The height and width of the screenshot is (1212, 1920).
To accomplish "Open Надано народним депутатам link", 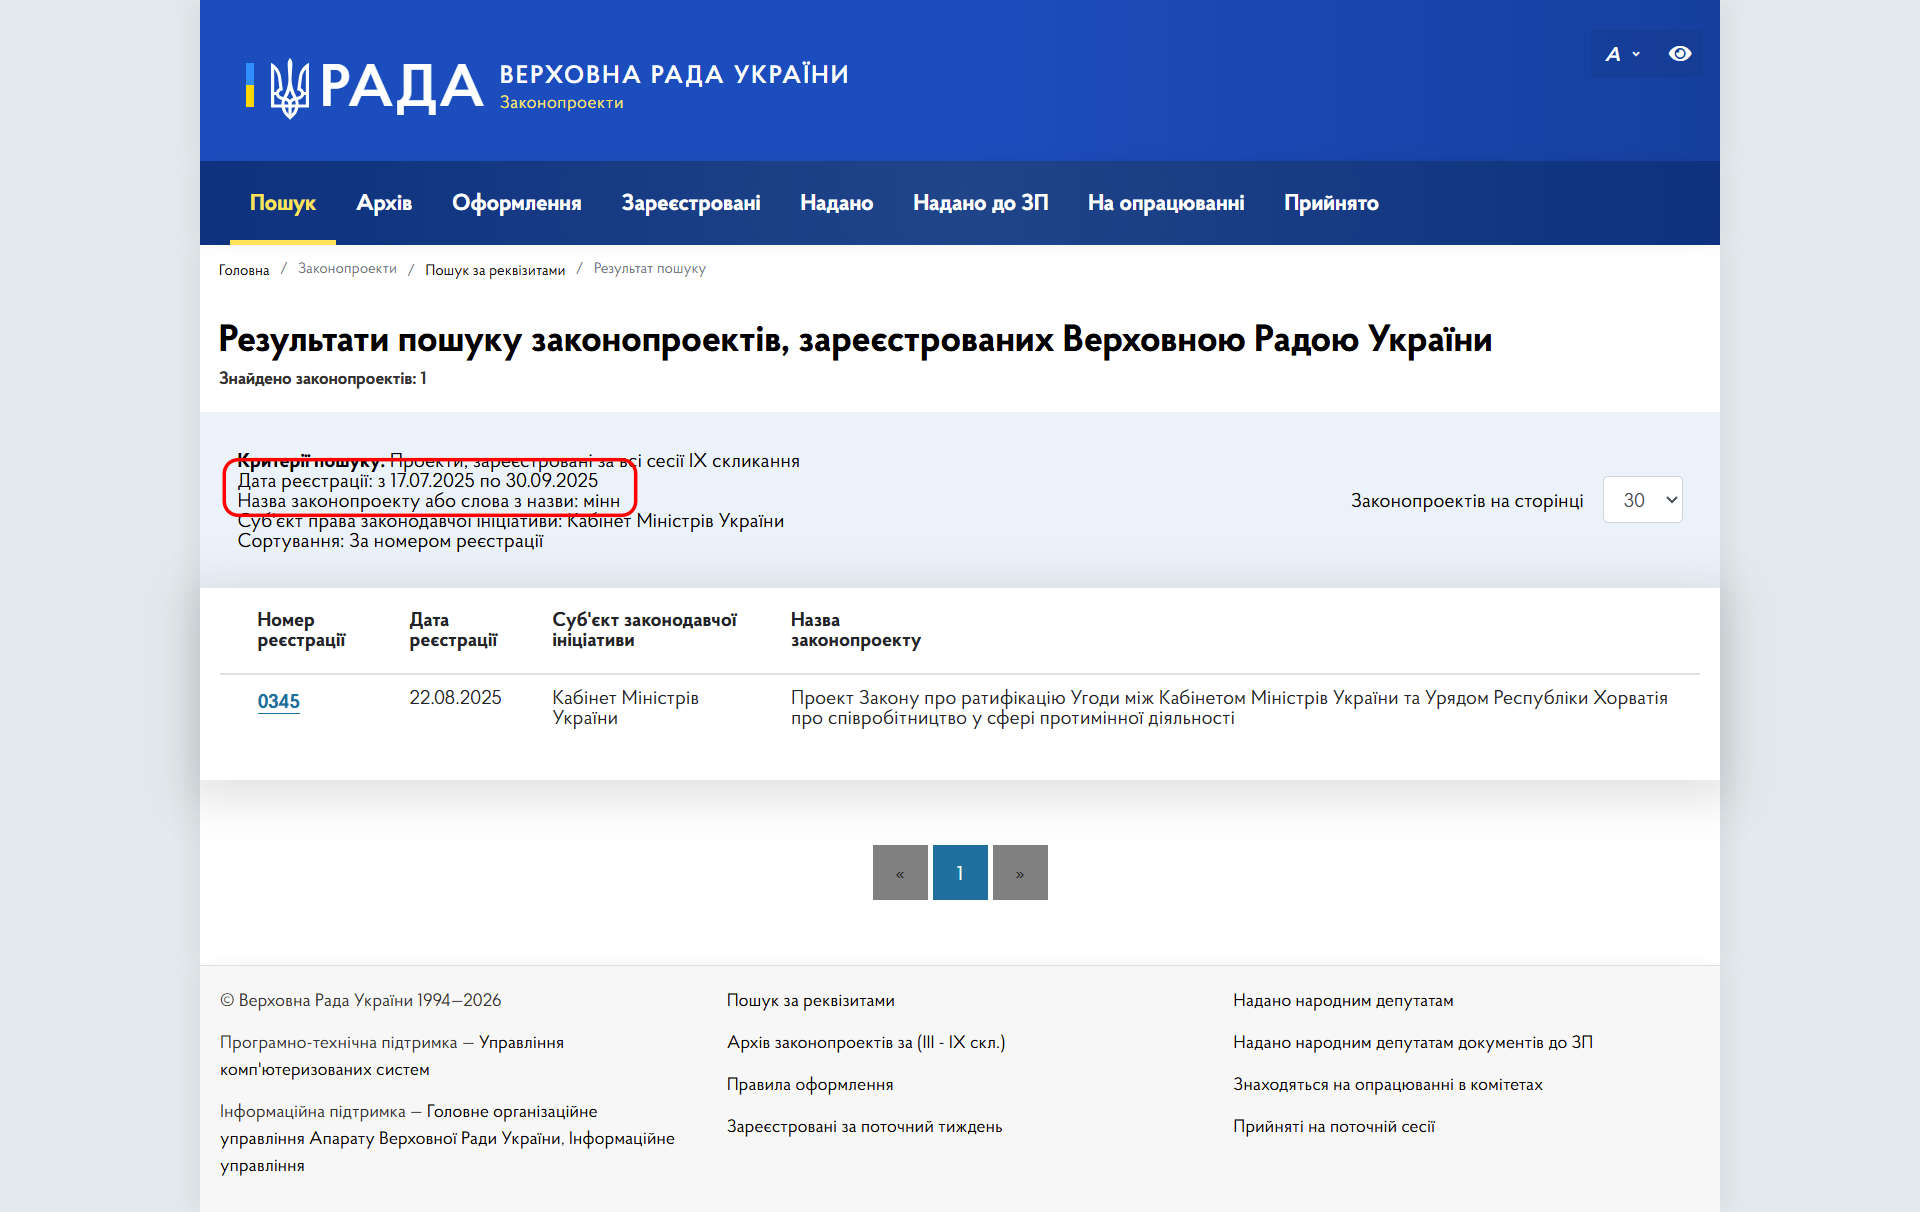I will tap(1343, 1000).
